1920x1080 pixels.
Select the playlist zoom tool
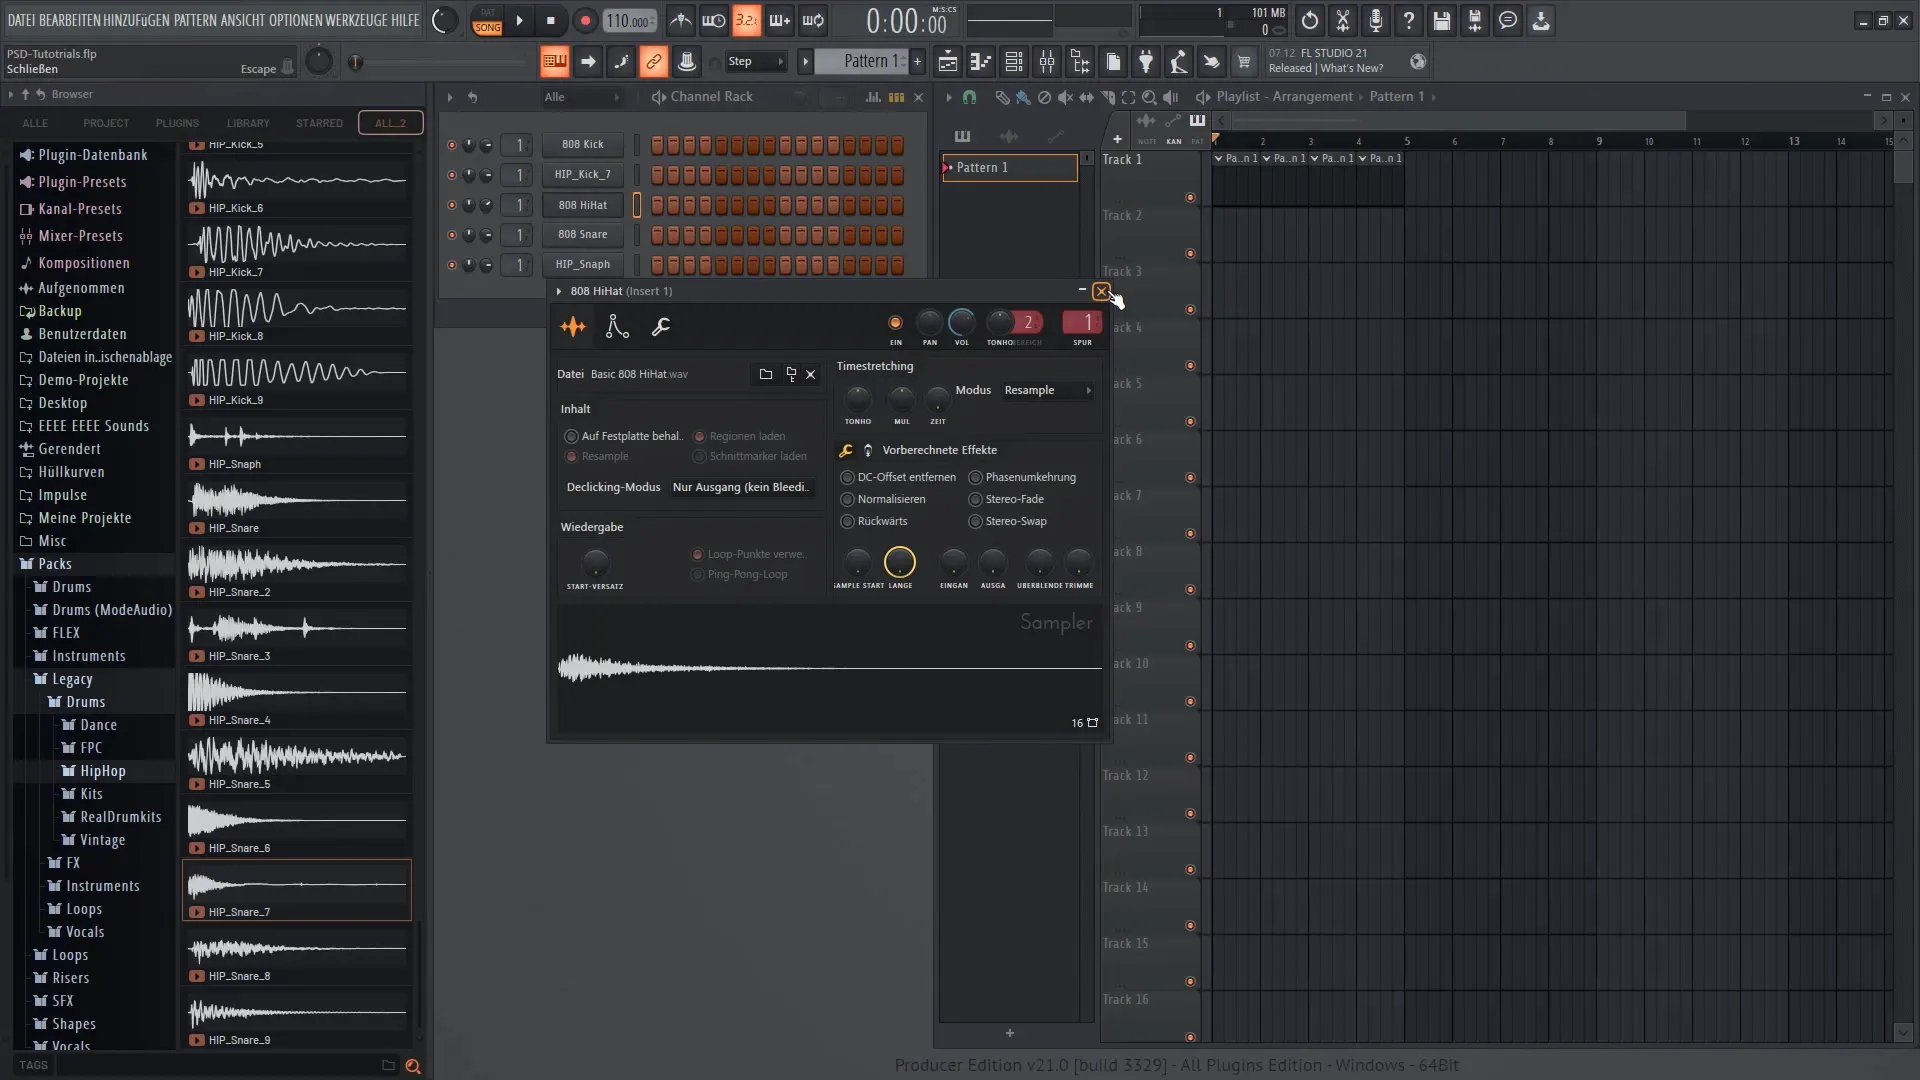point(1149,97)
